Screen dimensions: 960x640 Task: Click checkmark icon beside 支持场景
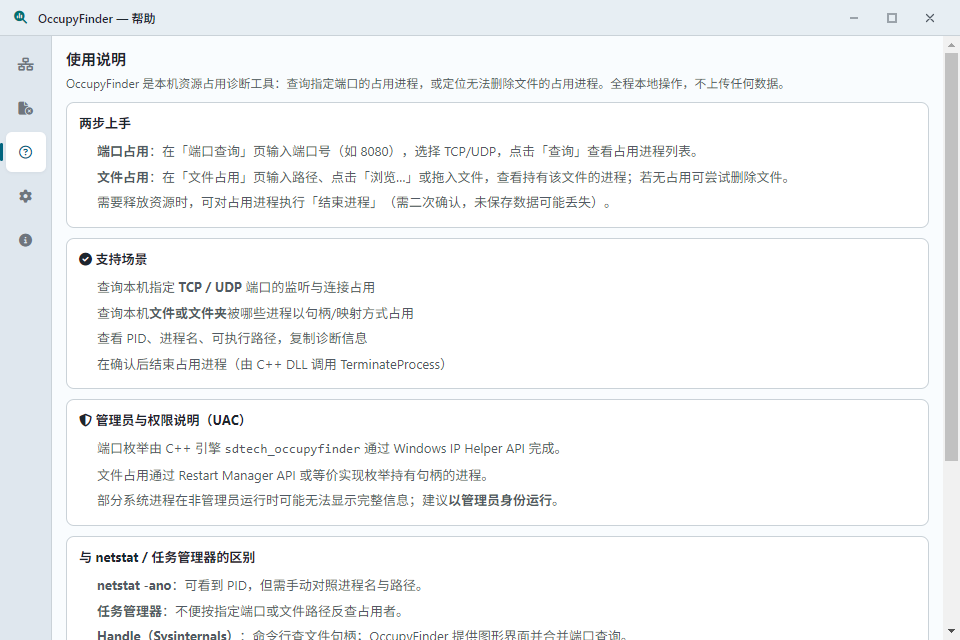(x=86, y=260)
